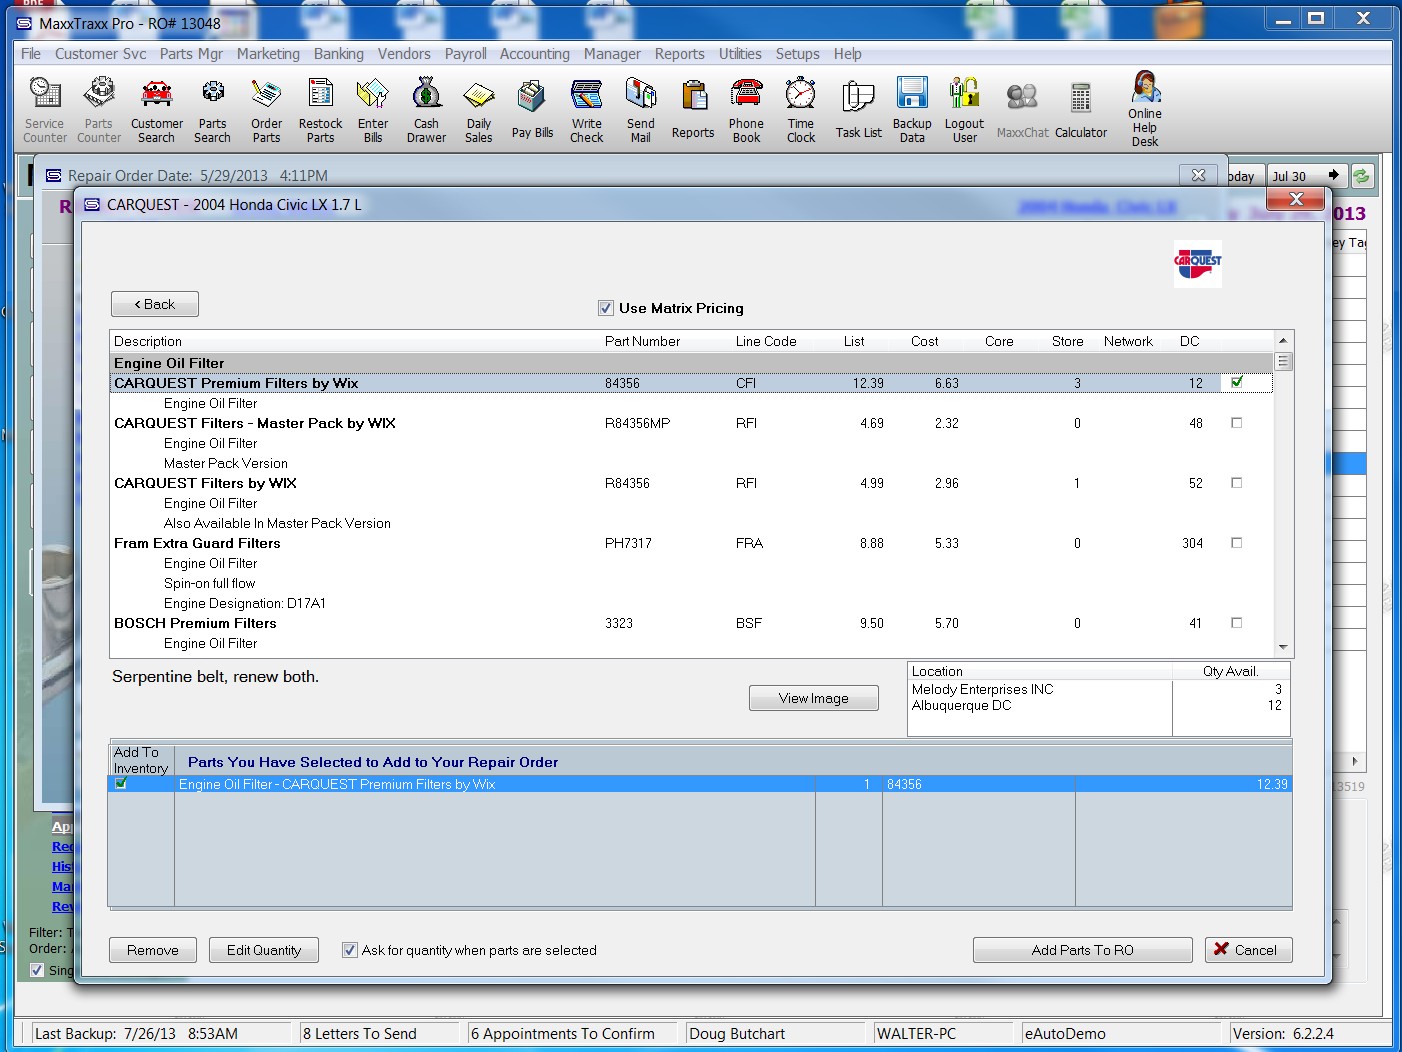Open Online Help Desk
Screen dimensions: 1402x1052
[x=1145, y=110]
